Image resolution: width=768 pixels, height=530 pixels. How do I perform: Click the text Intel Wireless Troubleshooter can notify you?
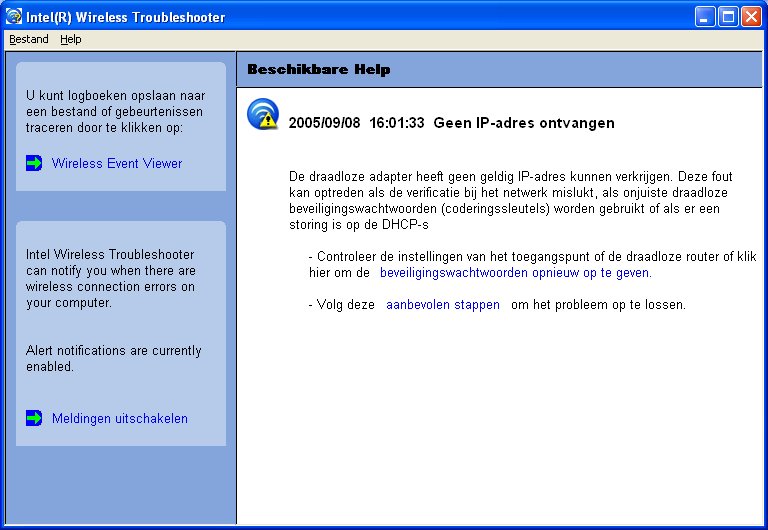[111, 279]
